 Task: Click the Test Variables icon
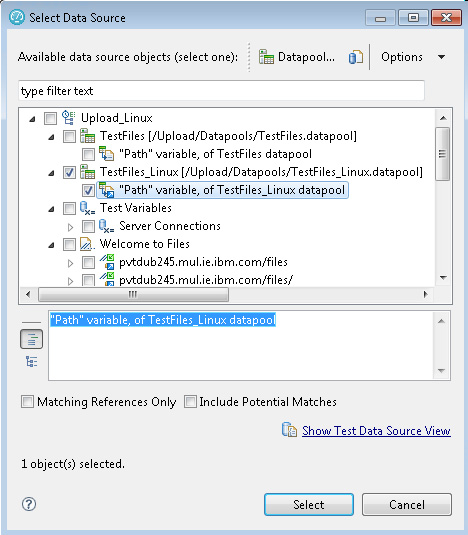(x=87, y=208)
